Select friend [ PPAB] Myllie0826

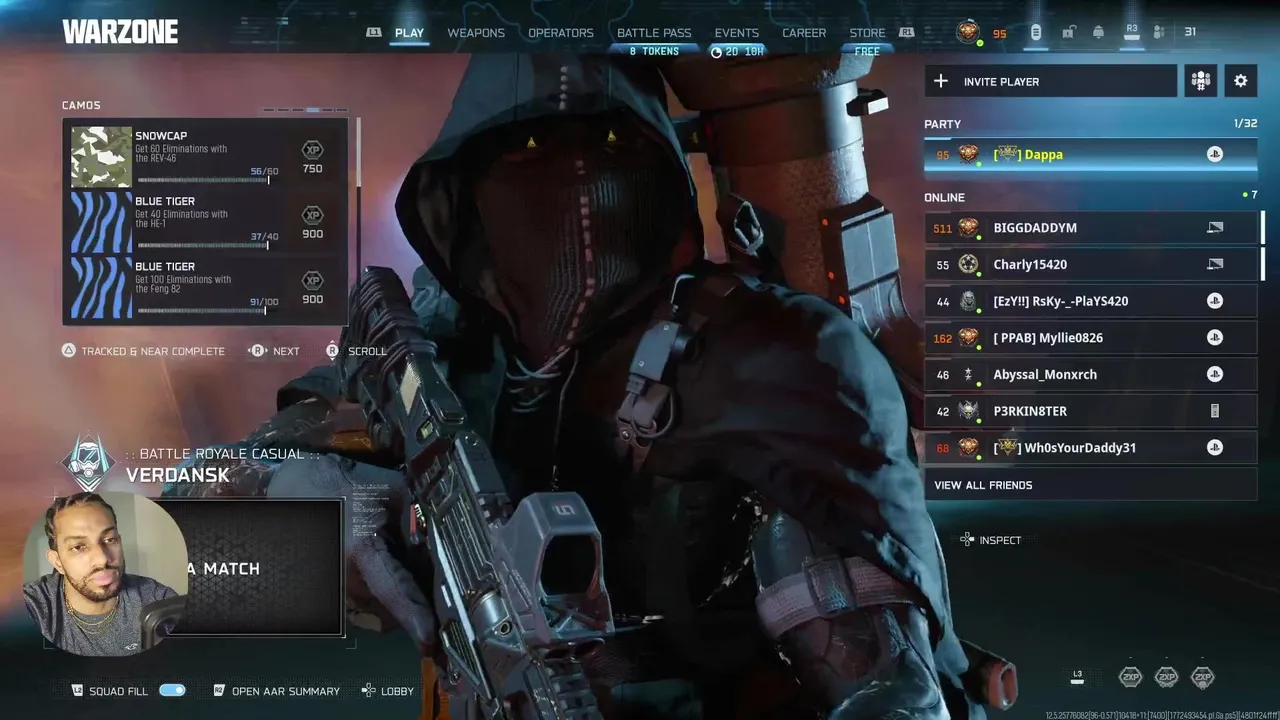click(x=1090, y=338)
